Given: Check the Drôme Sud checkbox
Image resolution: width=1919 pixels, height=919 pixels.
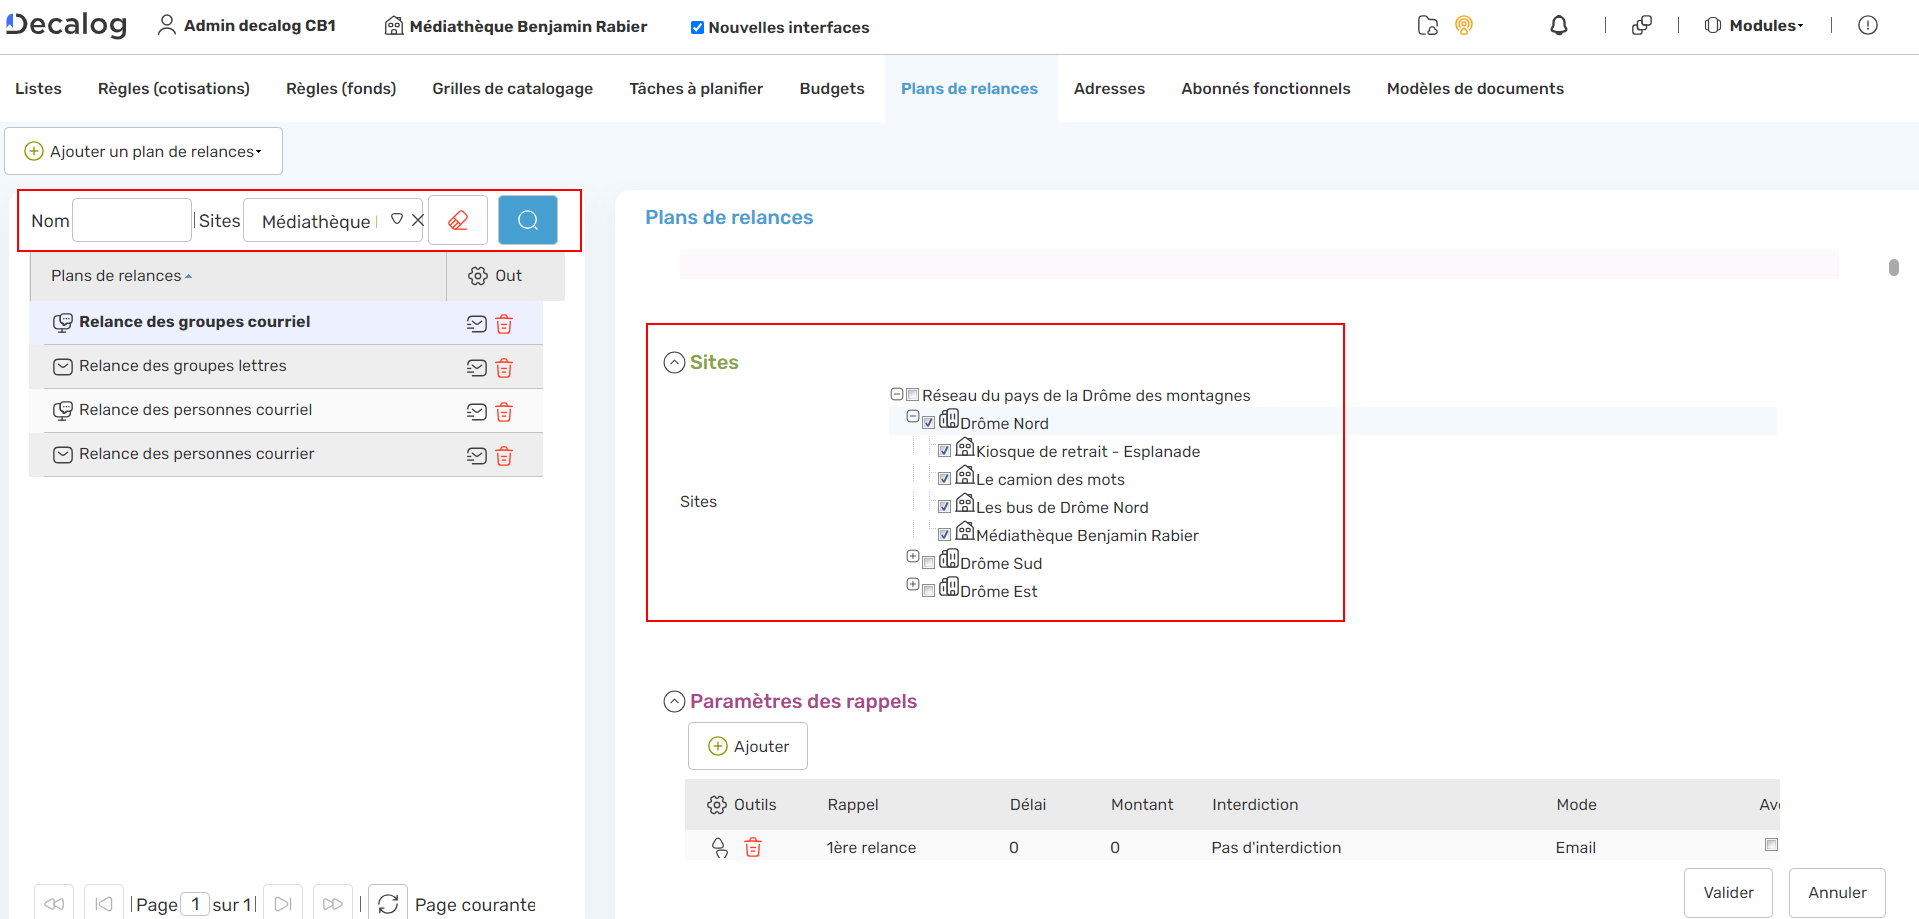Looking at the screenshot, I should tap(928, 563).
